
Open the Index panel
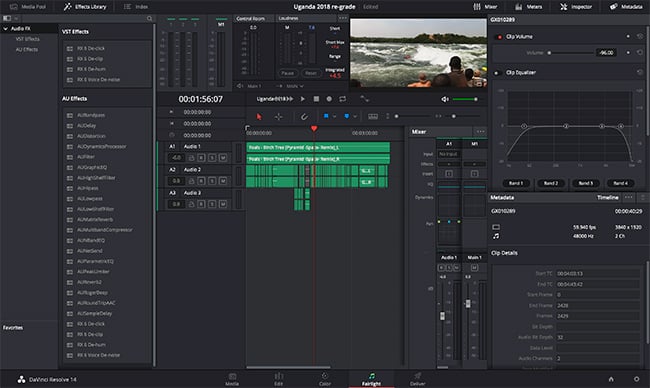[136, 7]
